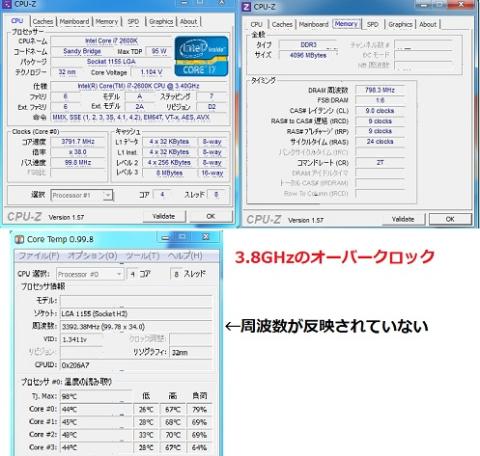Click the Command Rate value 2T
480x456 pixels.
(380, 162)
